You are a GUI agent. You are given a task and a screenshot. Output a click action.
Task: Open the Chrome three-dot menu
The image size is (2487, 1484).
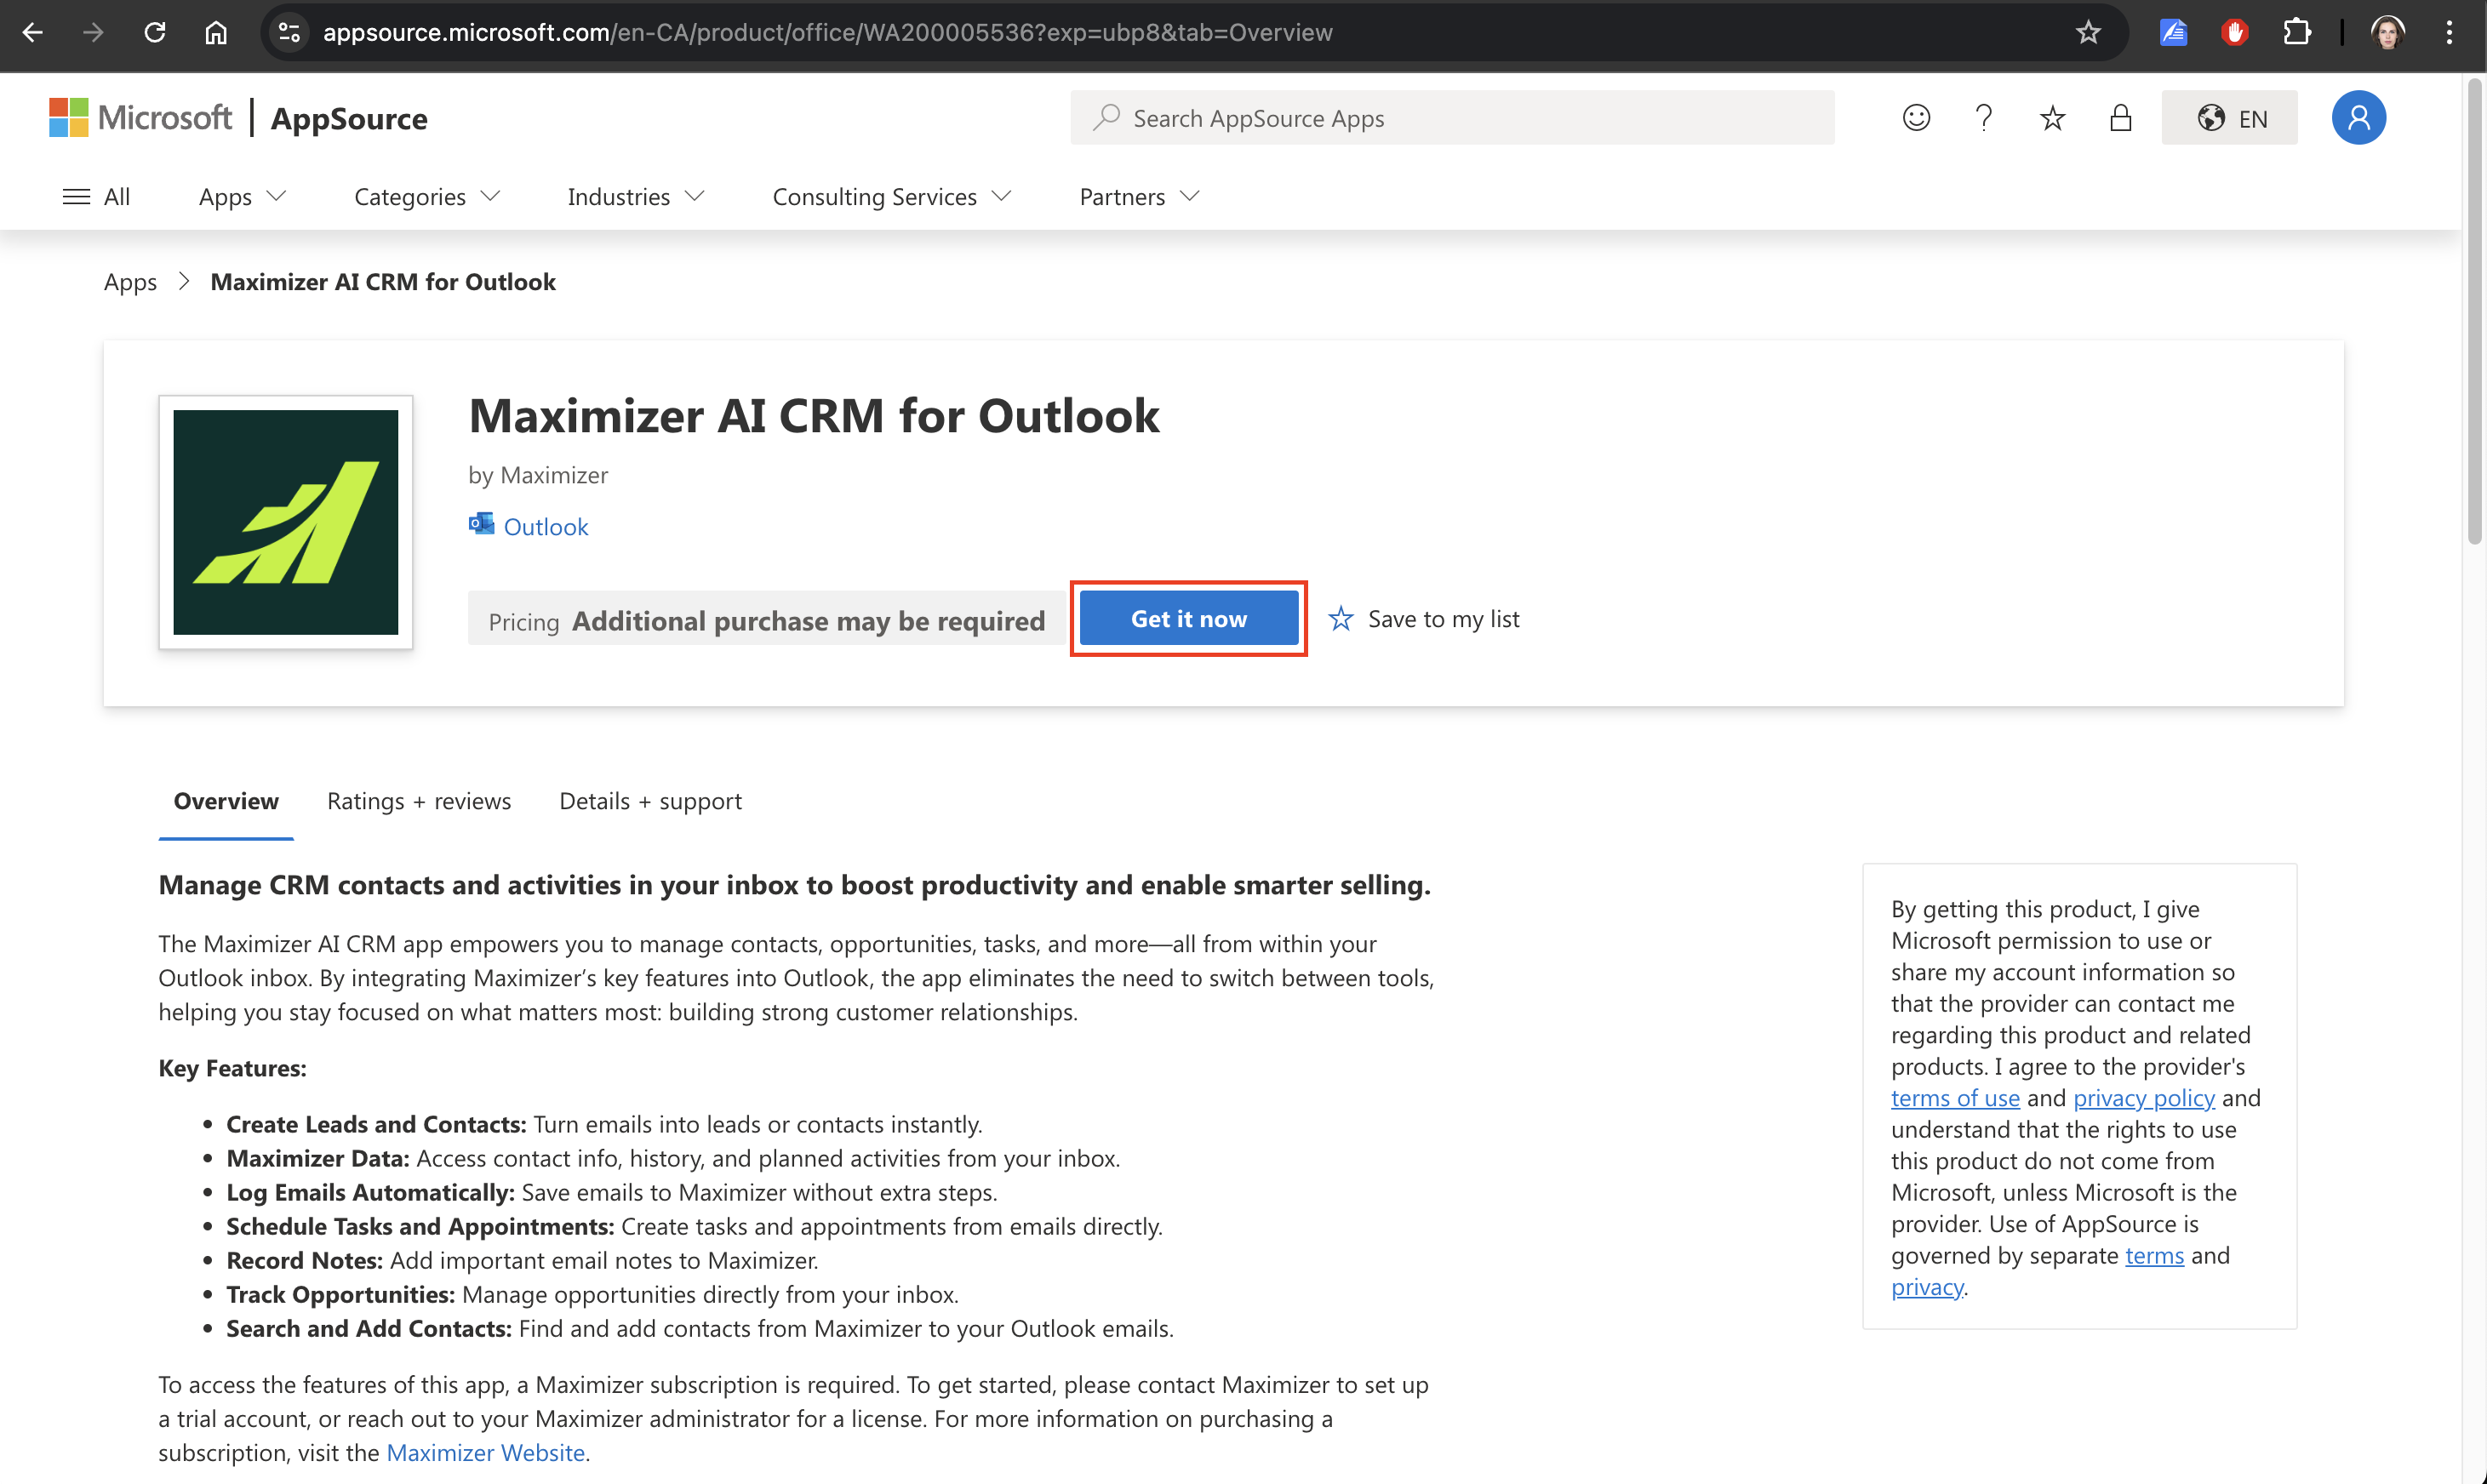(2449, 32)
